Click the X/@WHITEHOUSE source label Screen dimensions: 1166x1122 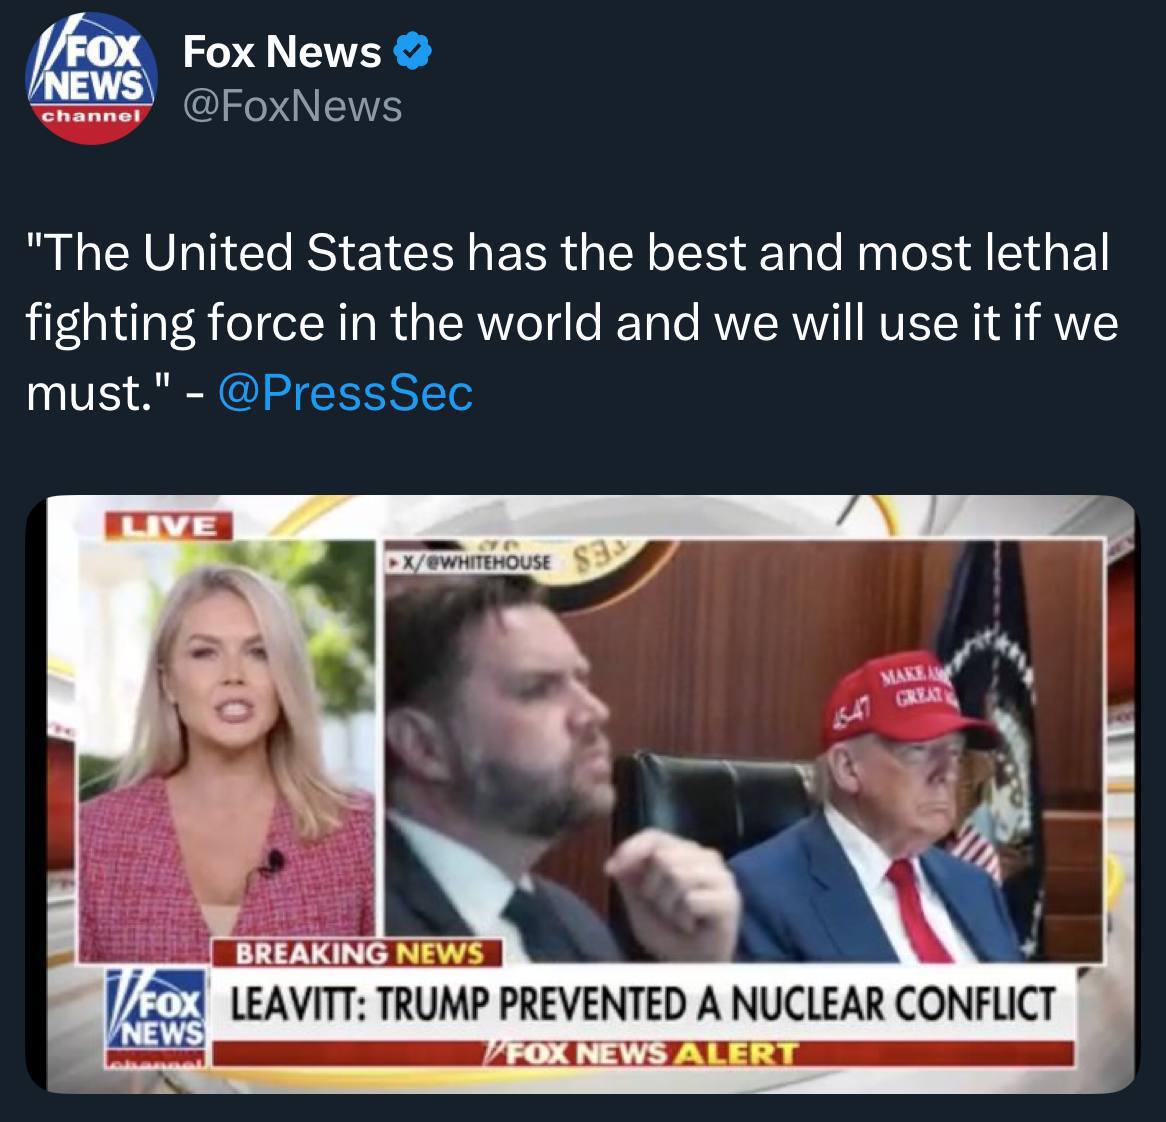(470, 562)
